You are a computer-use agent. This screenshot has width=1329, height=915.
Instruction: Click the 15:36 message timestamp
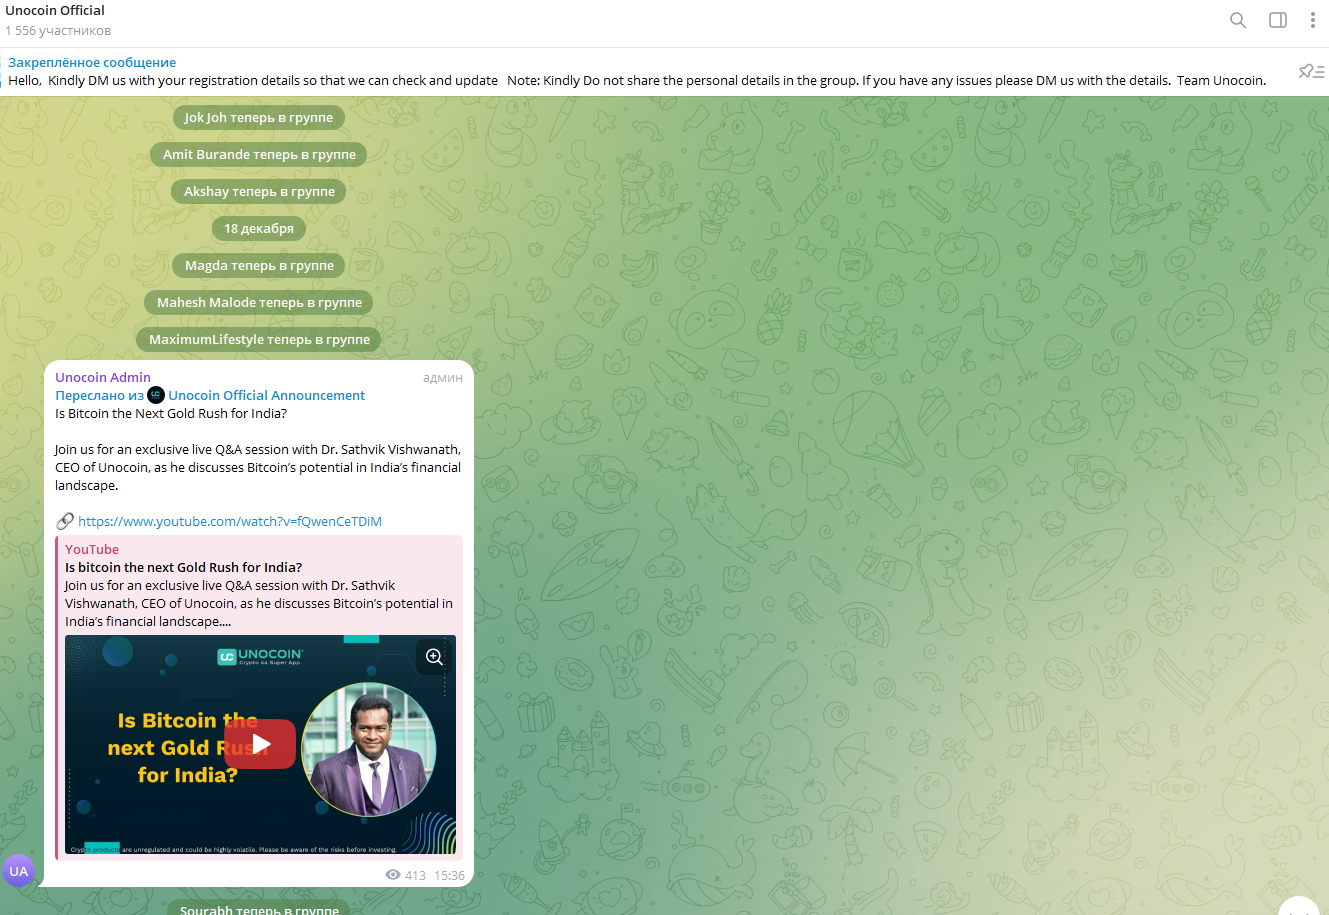(x=449, y=875)
